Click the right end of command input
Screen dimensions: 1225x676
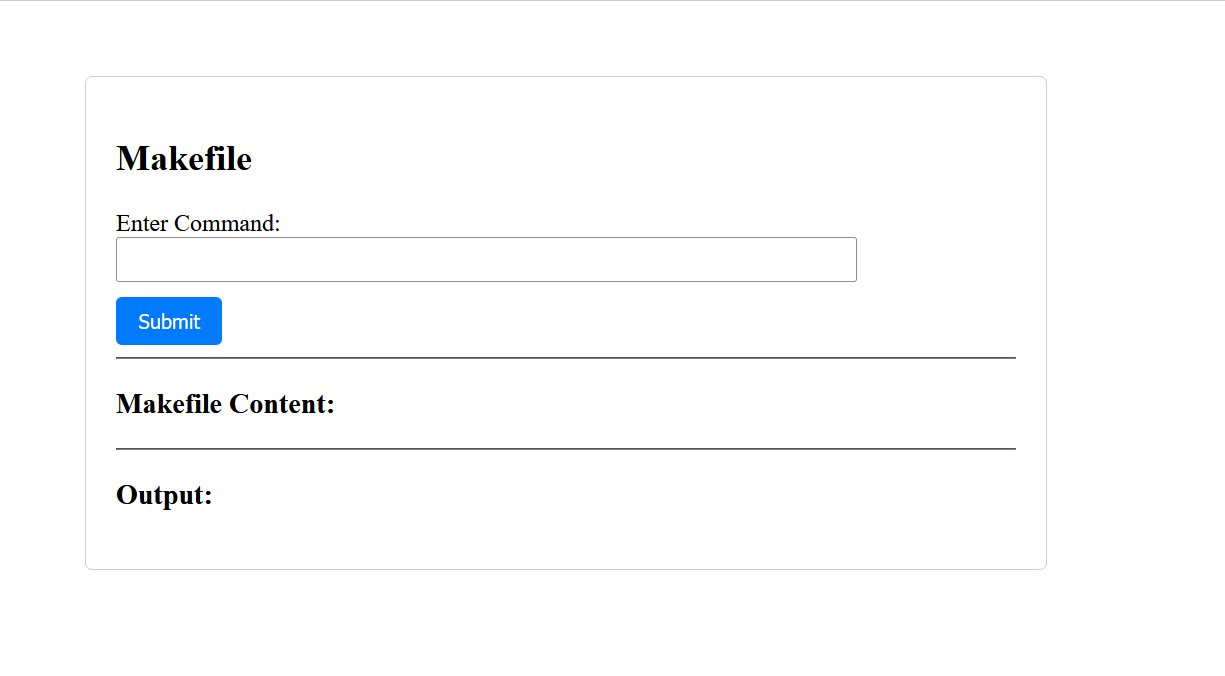pos(846,260)
